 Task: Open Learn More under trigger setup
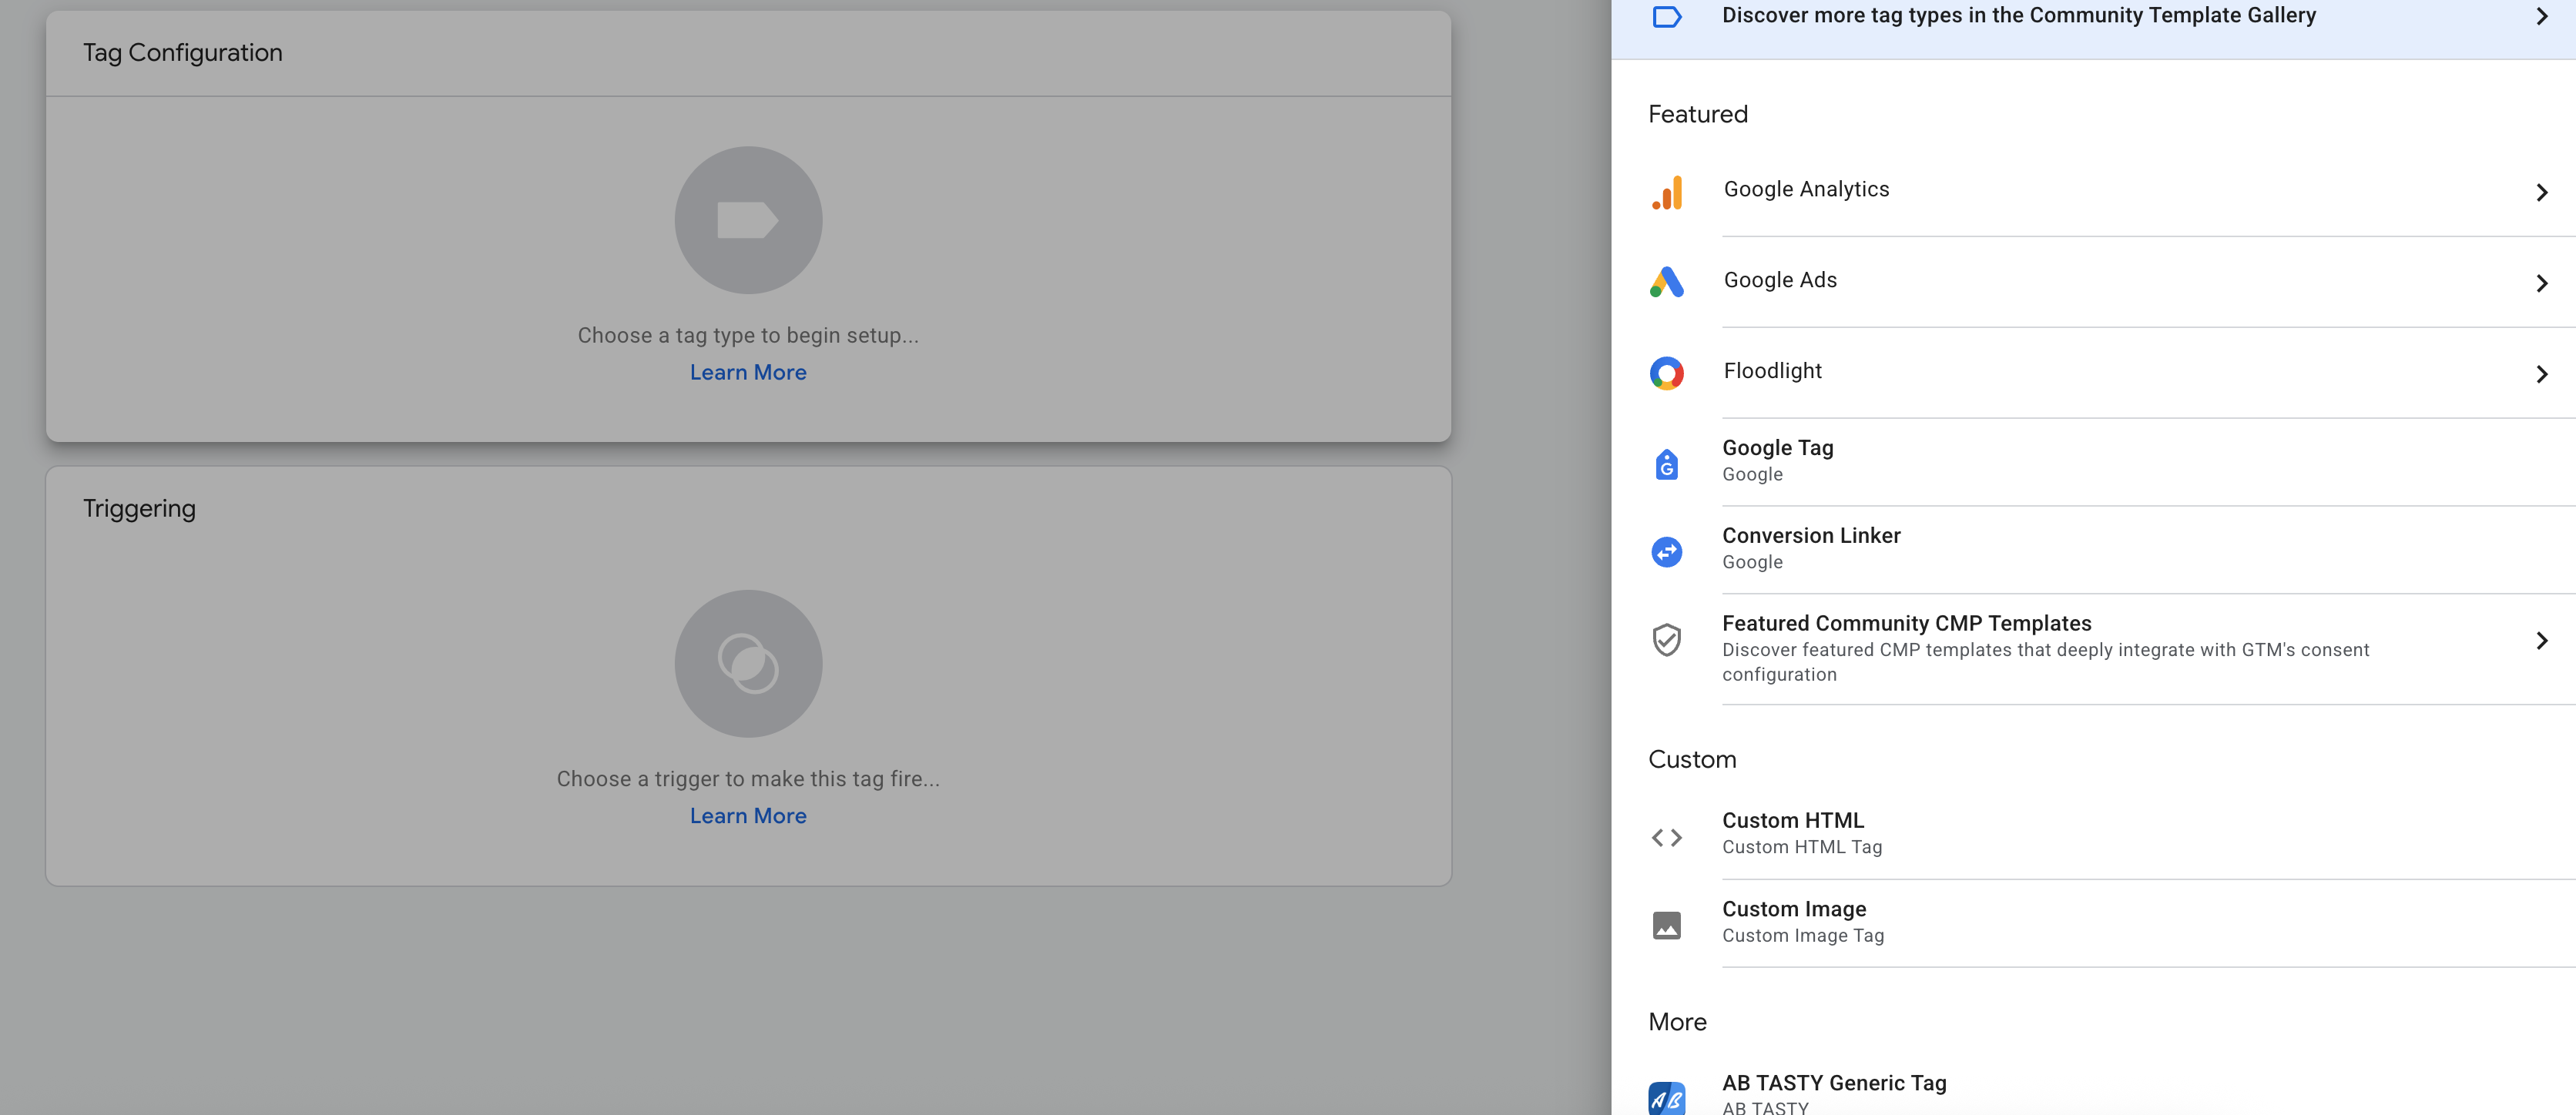[x=748, y=815]
